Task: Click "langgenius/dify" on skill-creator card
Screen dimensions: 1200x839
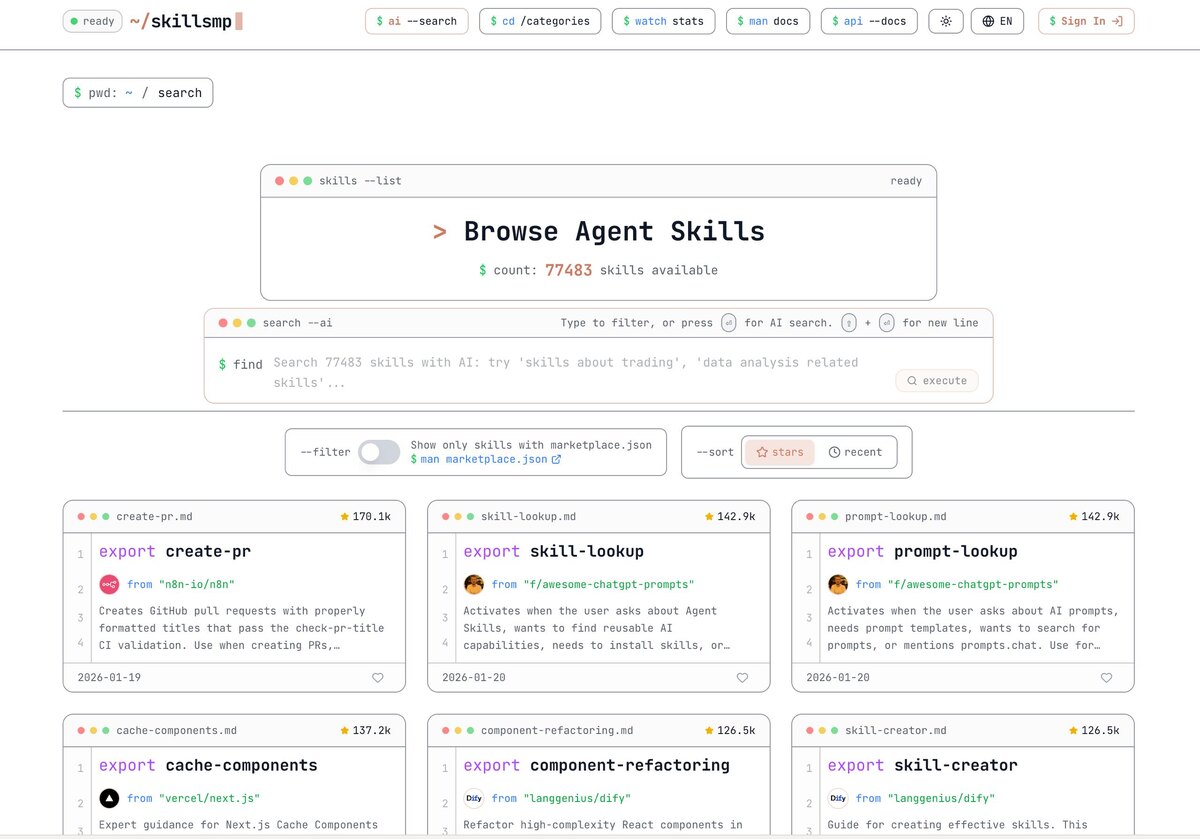Action: tap(940, 798)
